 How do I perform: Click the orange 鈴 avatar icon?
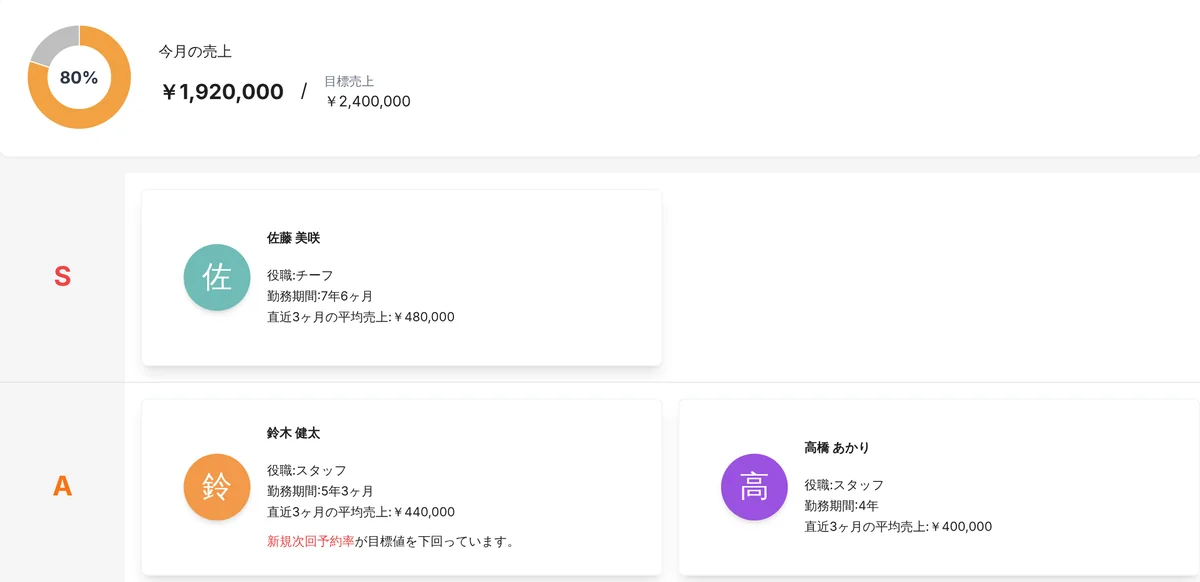[217, 487]
